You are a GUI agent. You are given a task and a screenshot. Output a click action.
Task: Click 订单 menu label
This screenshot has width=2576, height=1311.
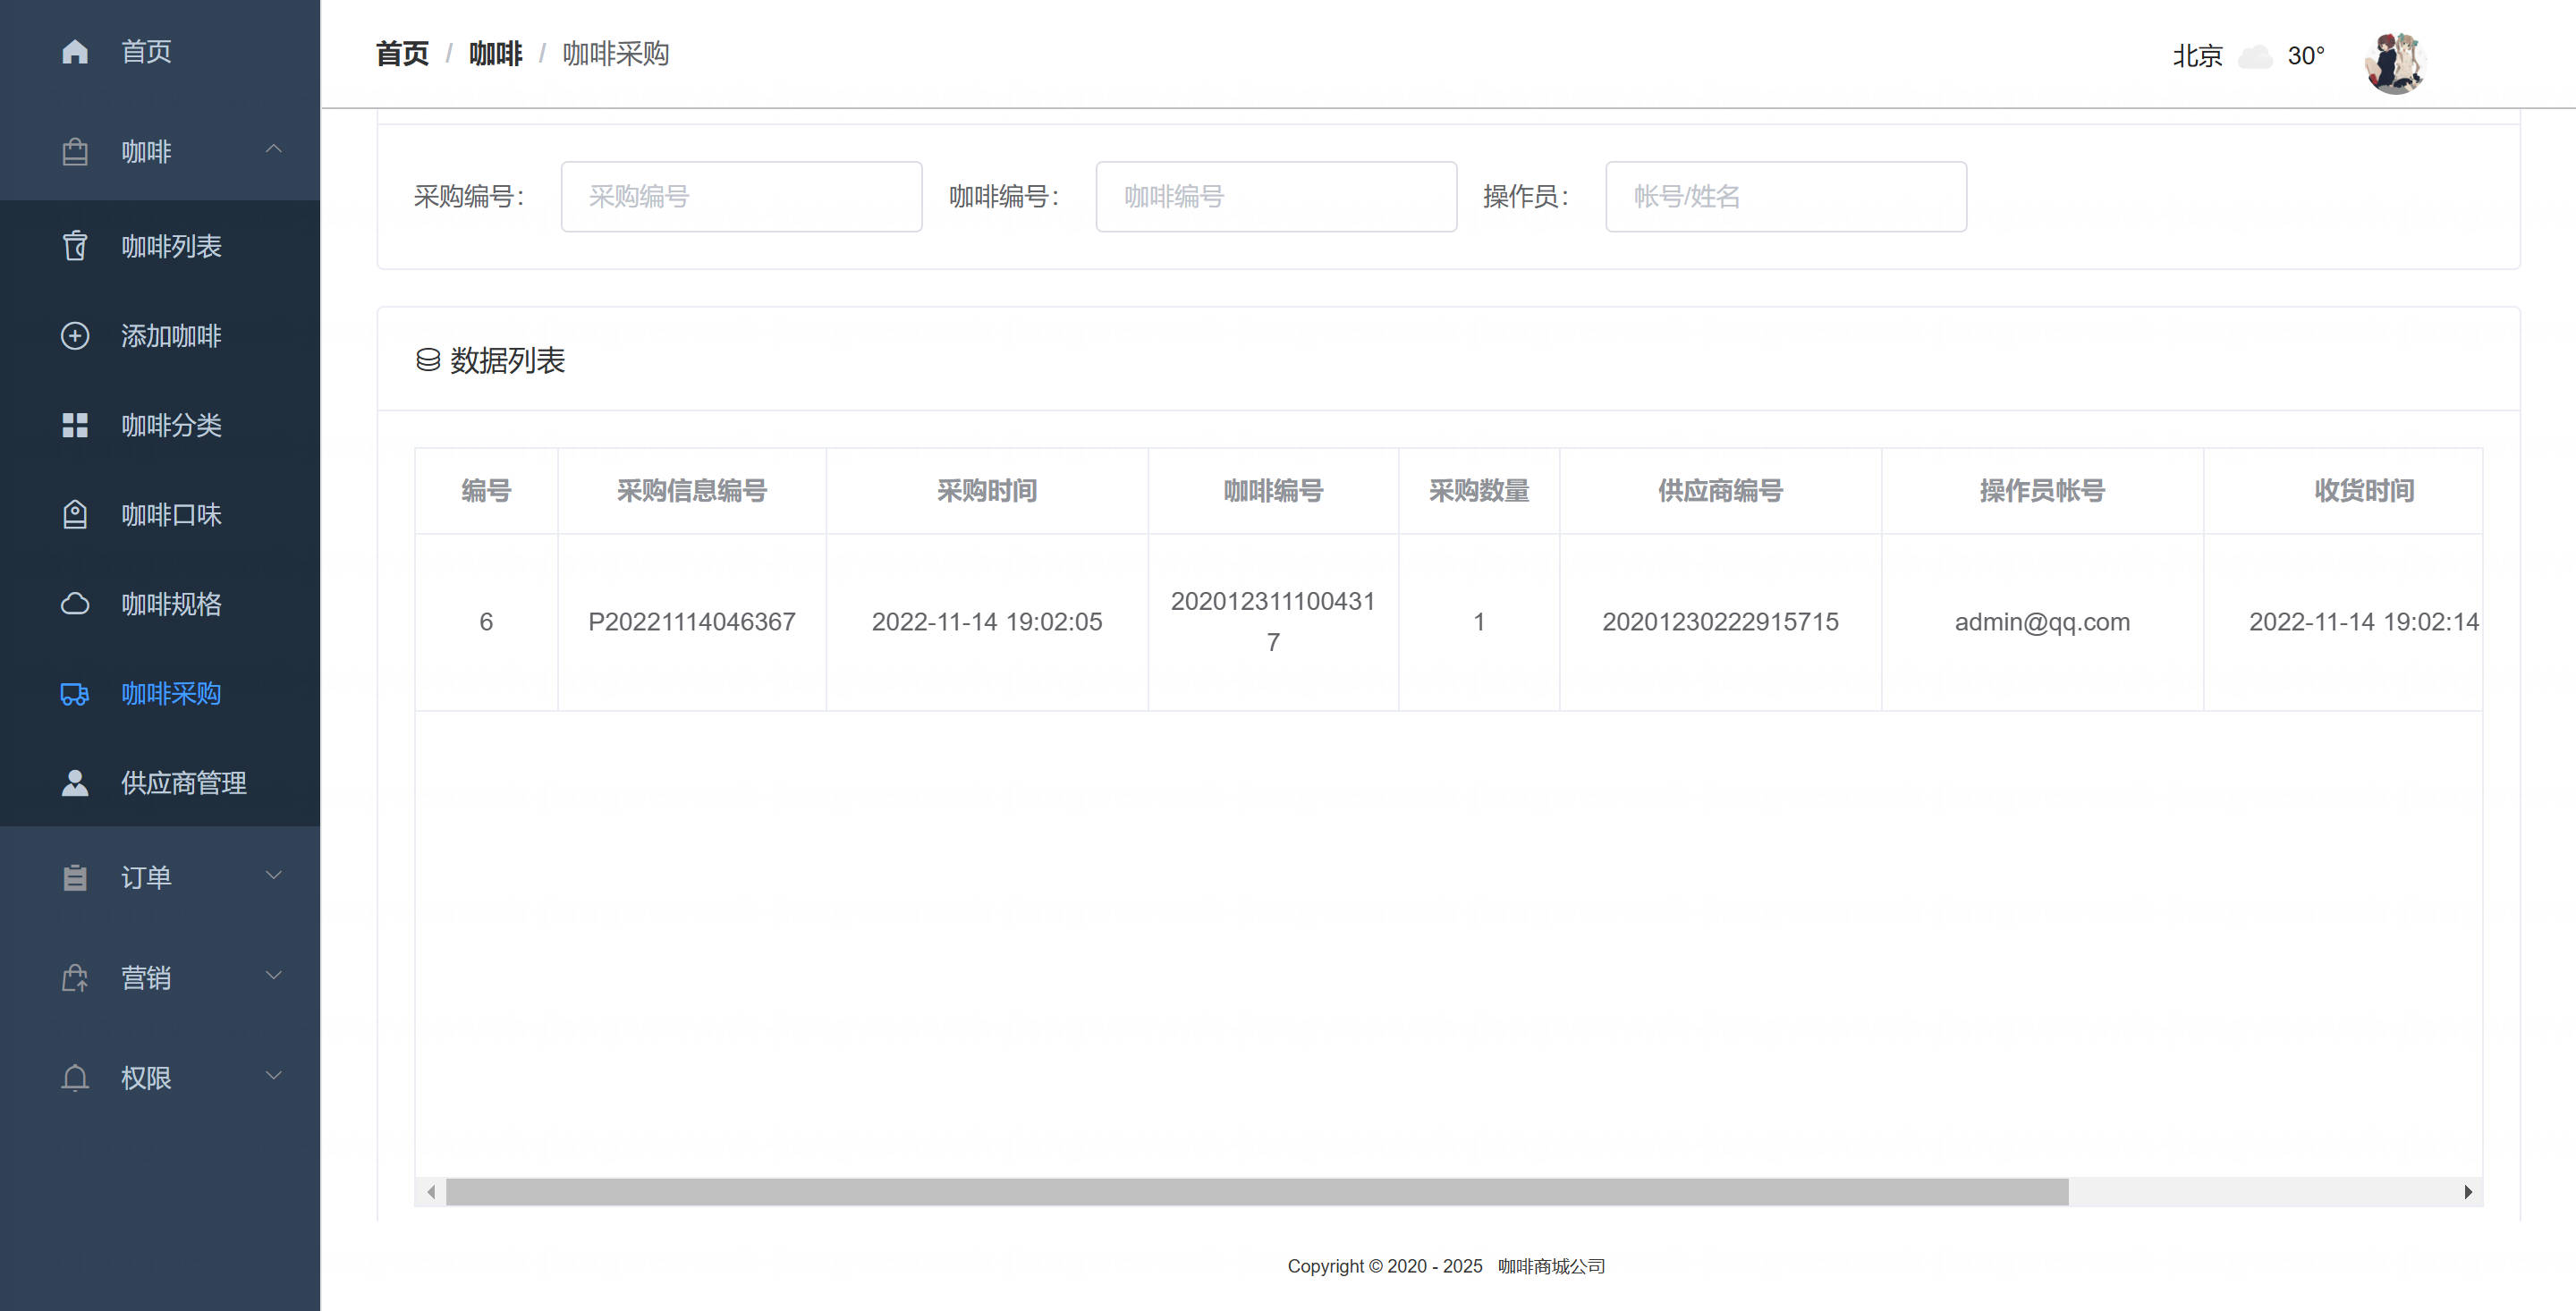[146, 877]
